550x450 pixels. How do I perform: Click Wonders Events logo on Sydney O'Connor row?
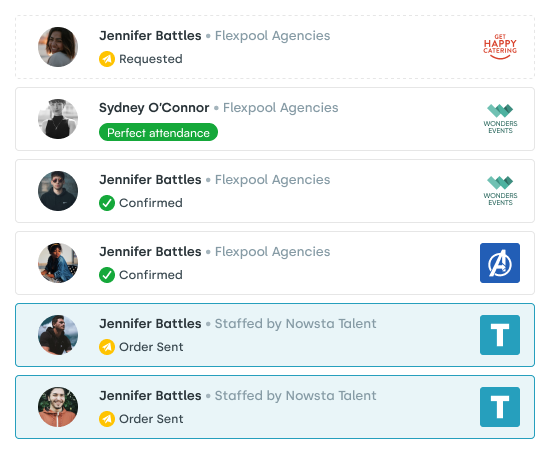click(500, 119)
